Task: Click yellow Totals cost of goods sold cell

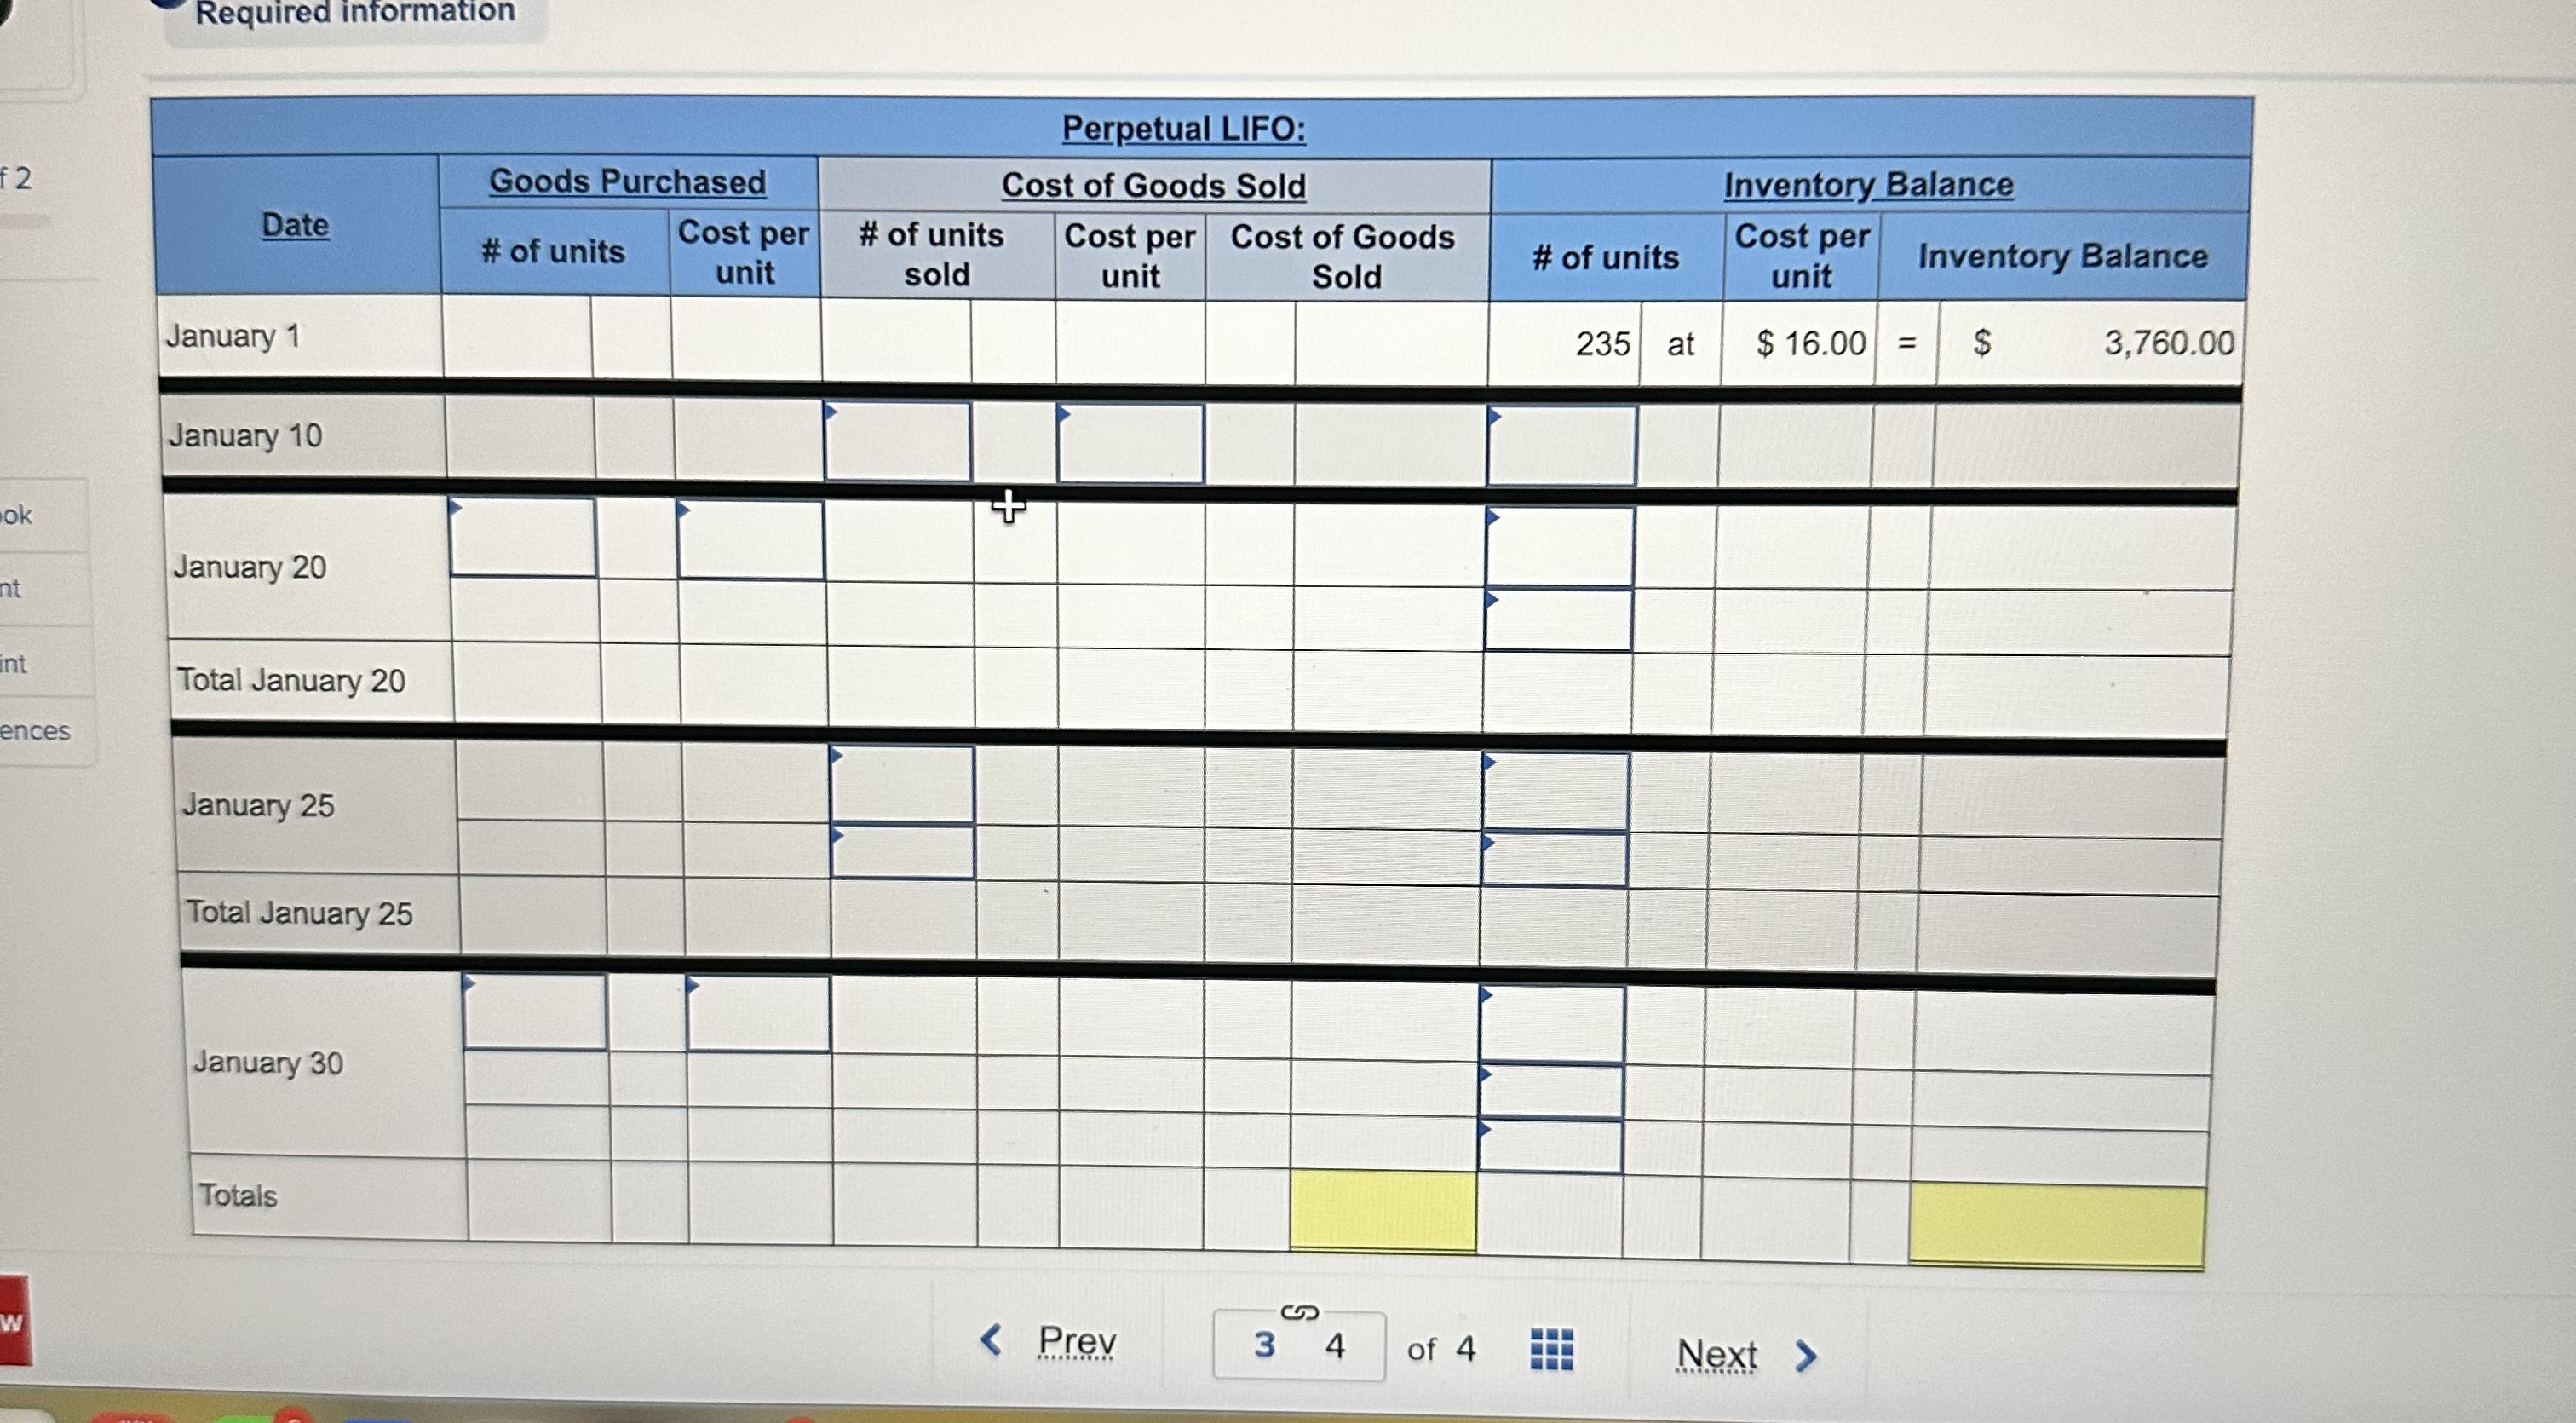Action: pos(1383,1210)
